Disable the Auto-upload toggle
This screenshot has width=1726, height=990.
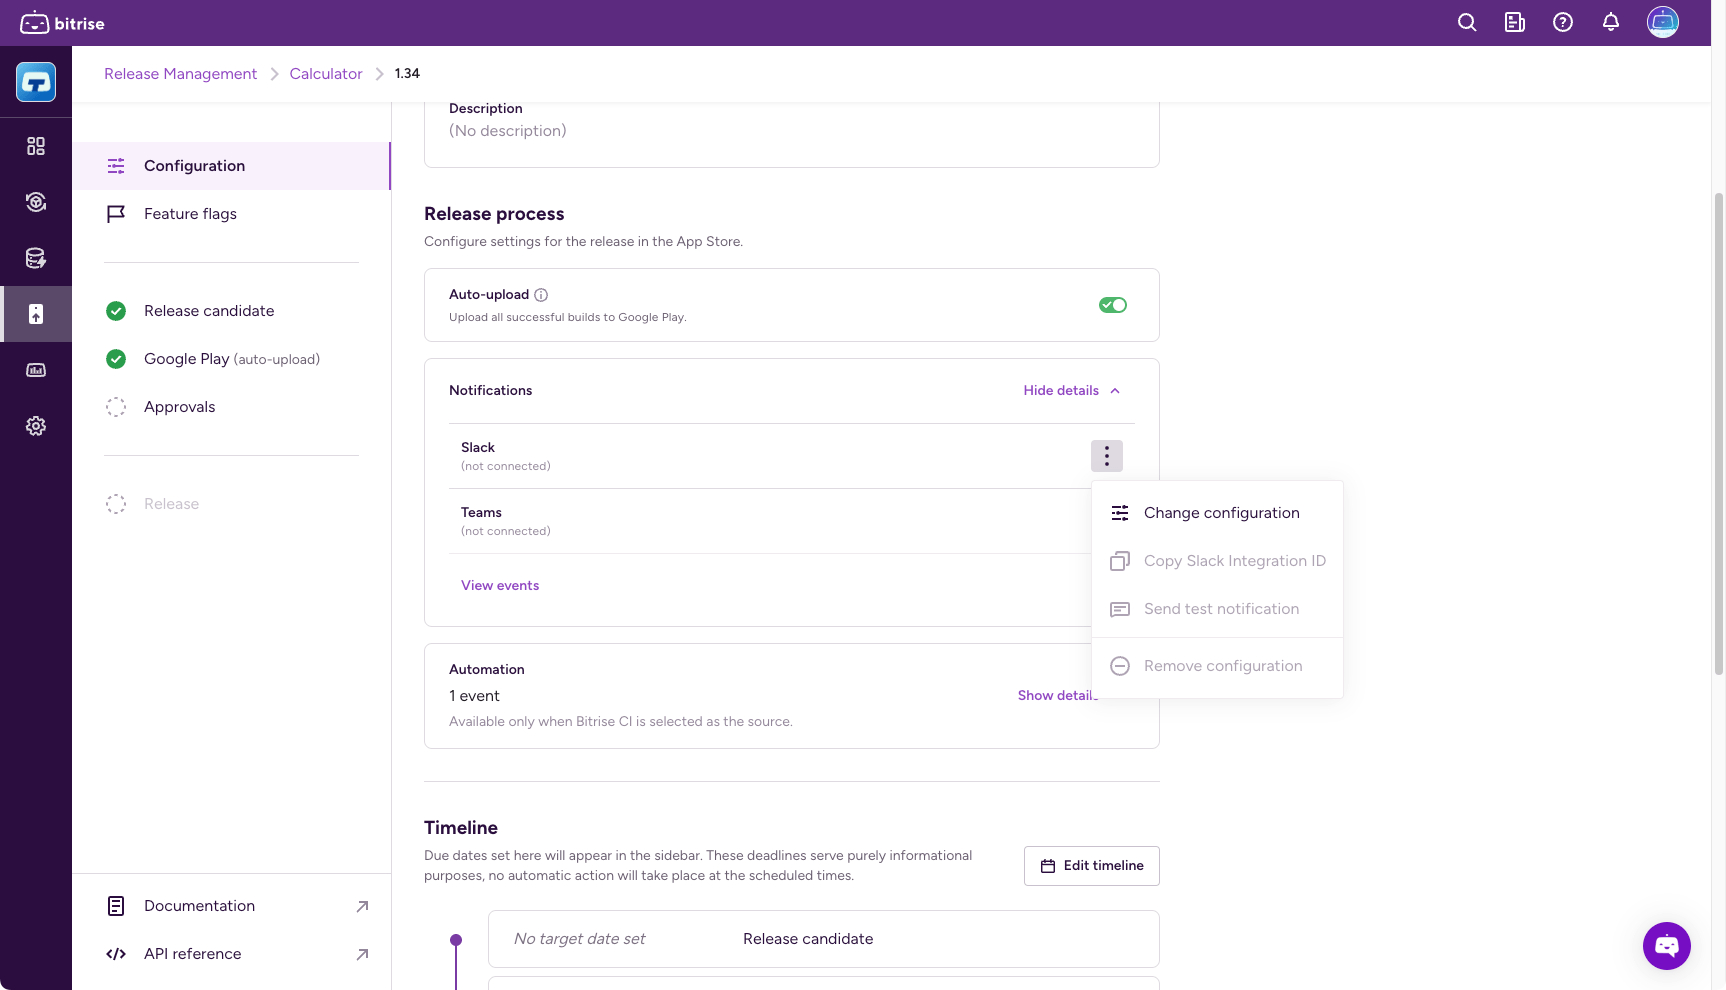(1112, 305)
